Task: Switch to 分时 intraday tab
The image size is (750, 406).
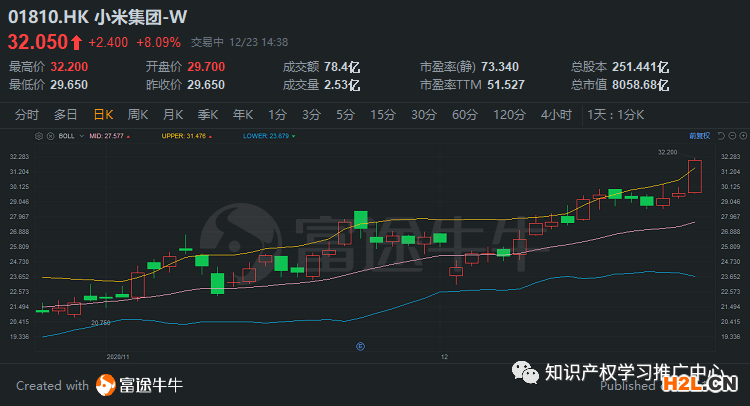Action: pyautogui.click(x=27, y=115)
